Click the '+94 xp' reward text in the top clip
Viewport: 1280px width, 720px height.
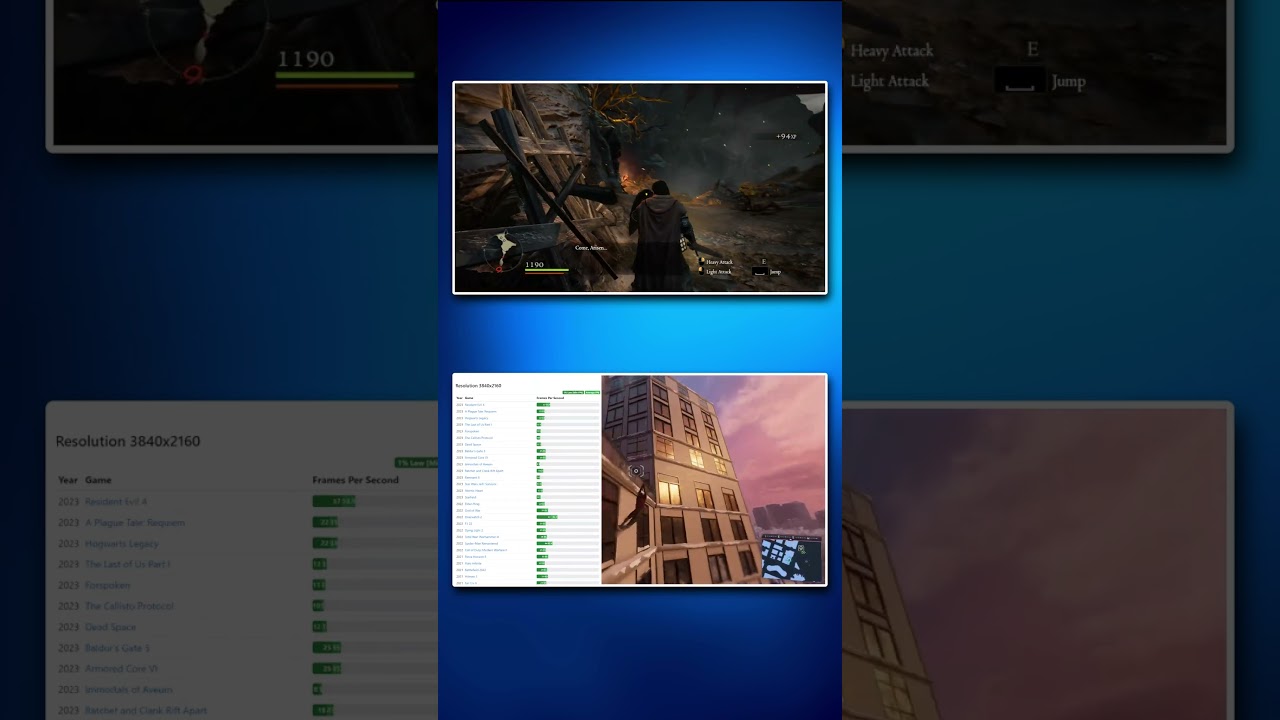[786, 136]
